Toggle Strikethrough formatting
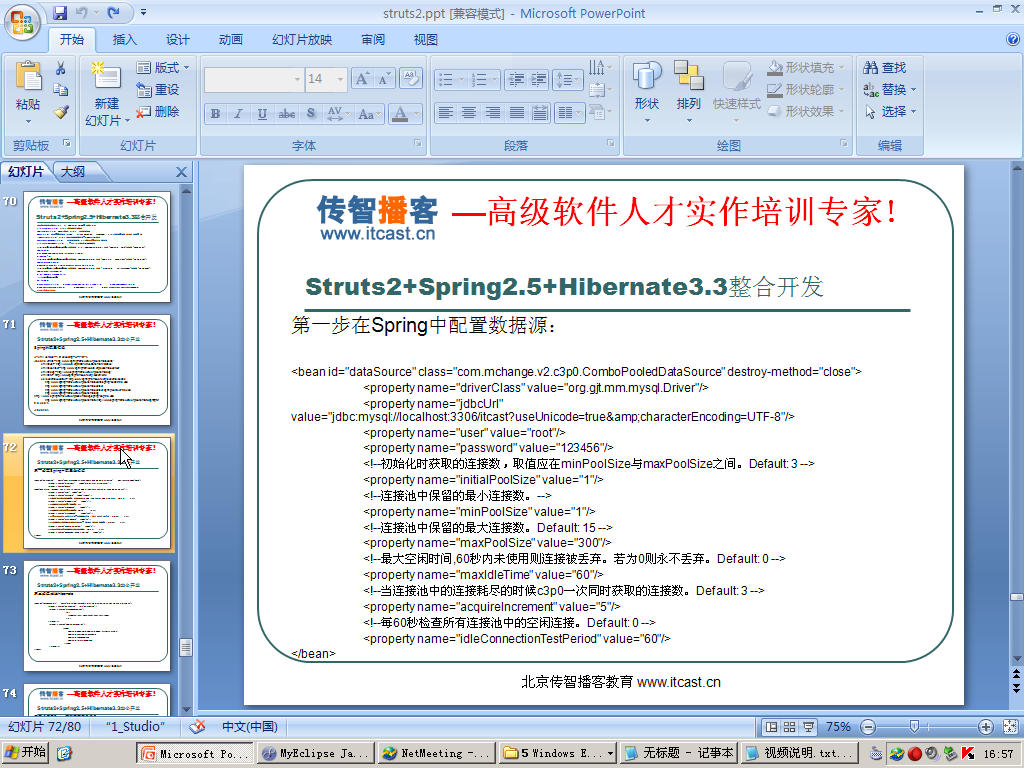 pos(287,114)
